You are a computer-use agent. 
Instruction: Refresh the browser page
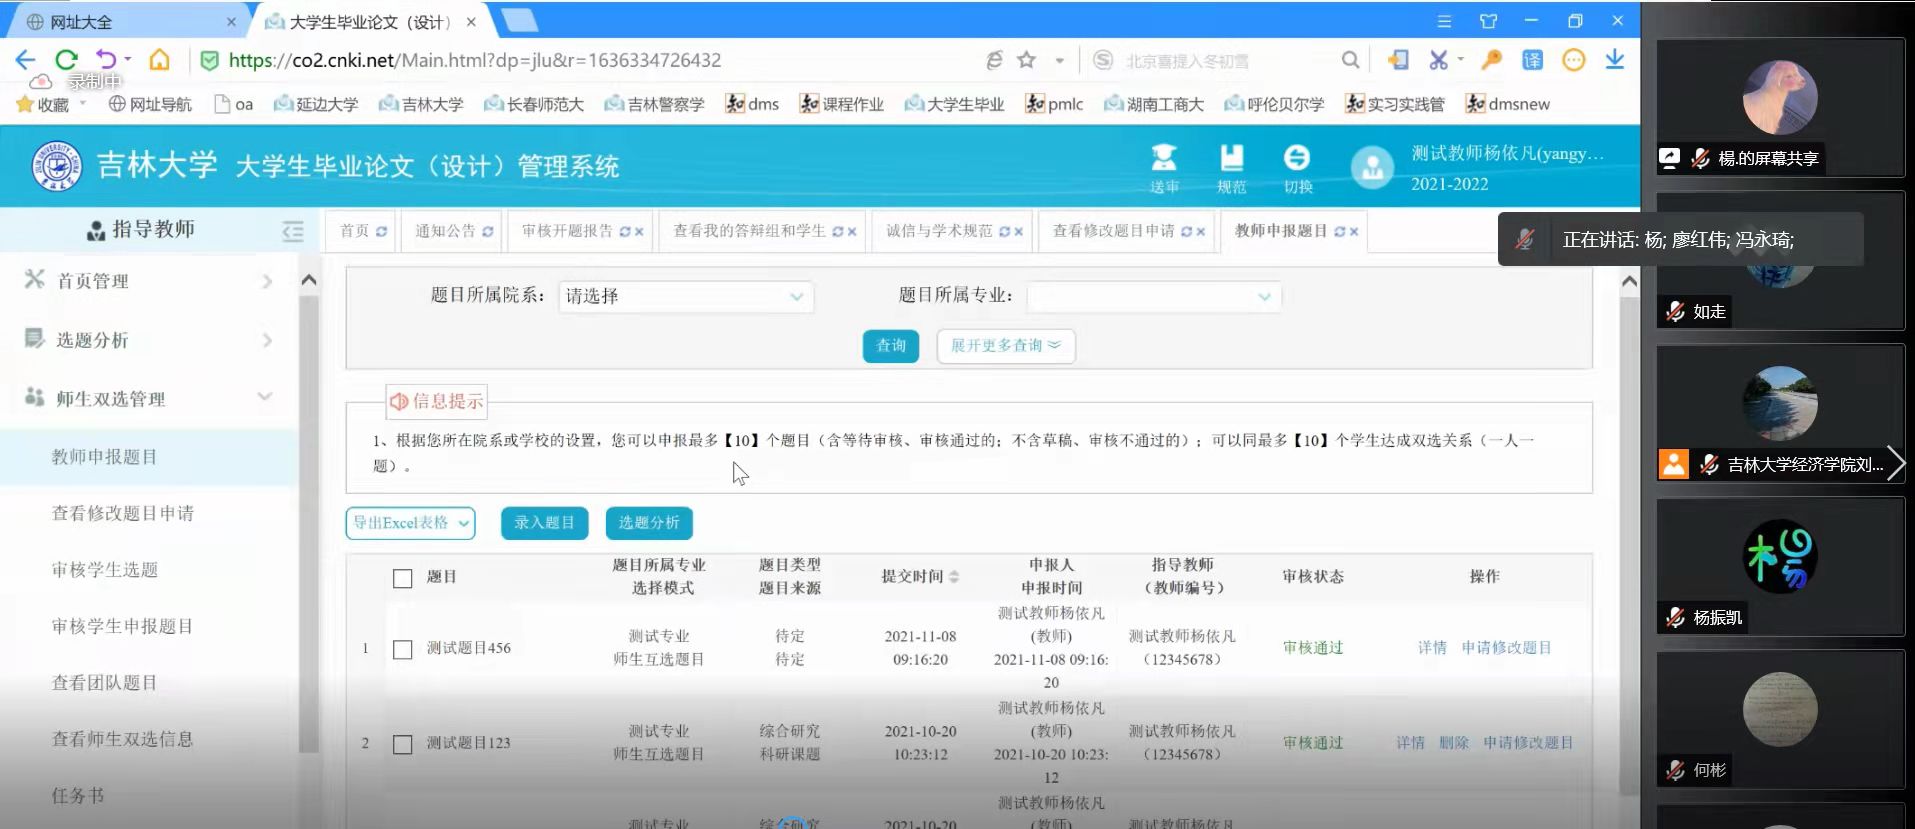[66, 60]
